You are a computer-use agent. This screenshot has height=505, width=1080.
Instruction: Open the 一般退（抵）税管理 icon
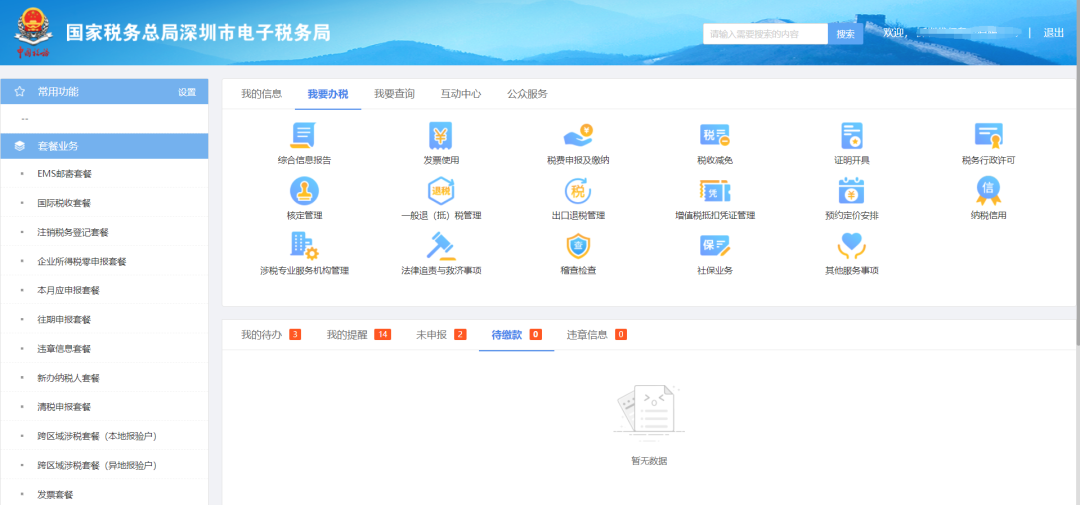[441, 190]
